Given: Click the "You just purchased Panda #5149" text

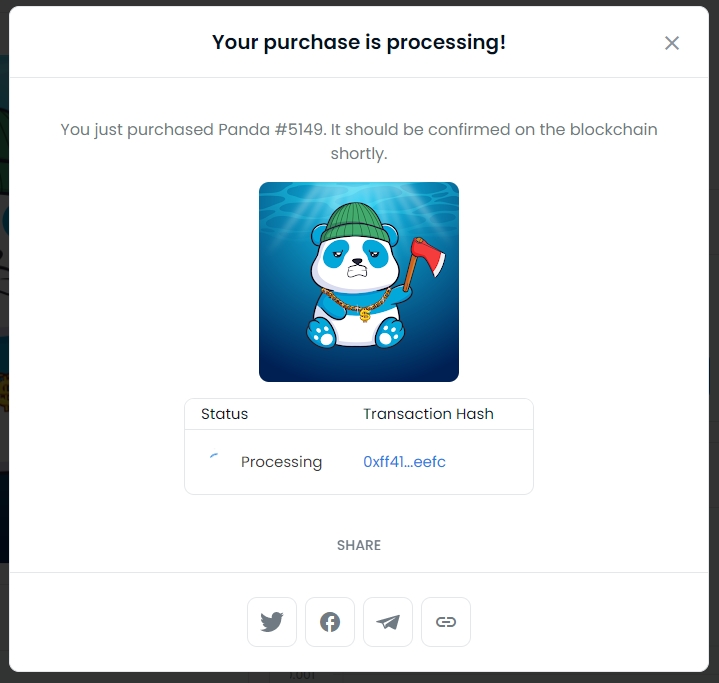Looking at the screenshot, I should click(200, 130).
